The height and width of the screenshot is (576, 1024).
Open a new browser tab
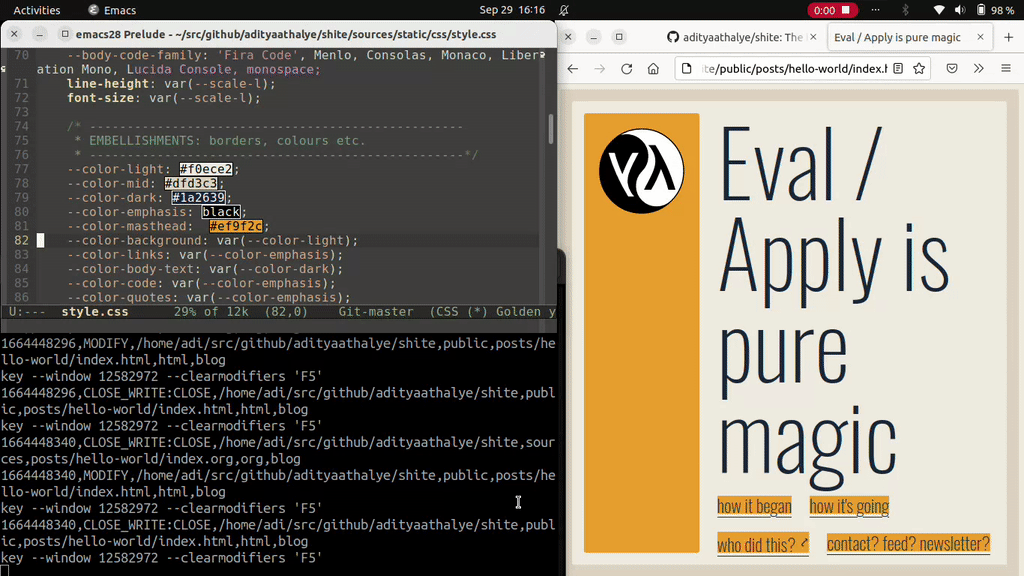coord(1008,37)
